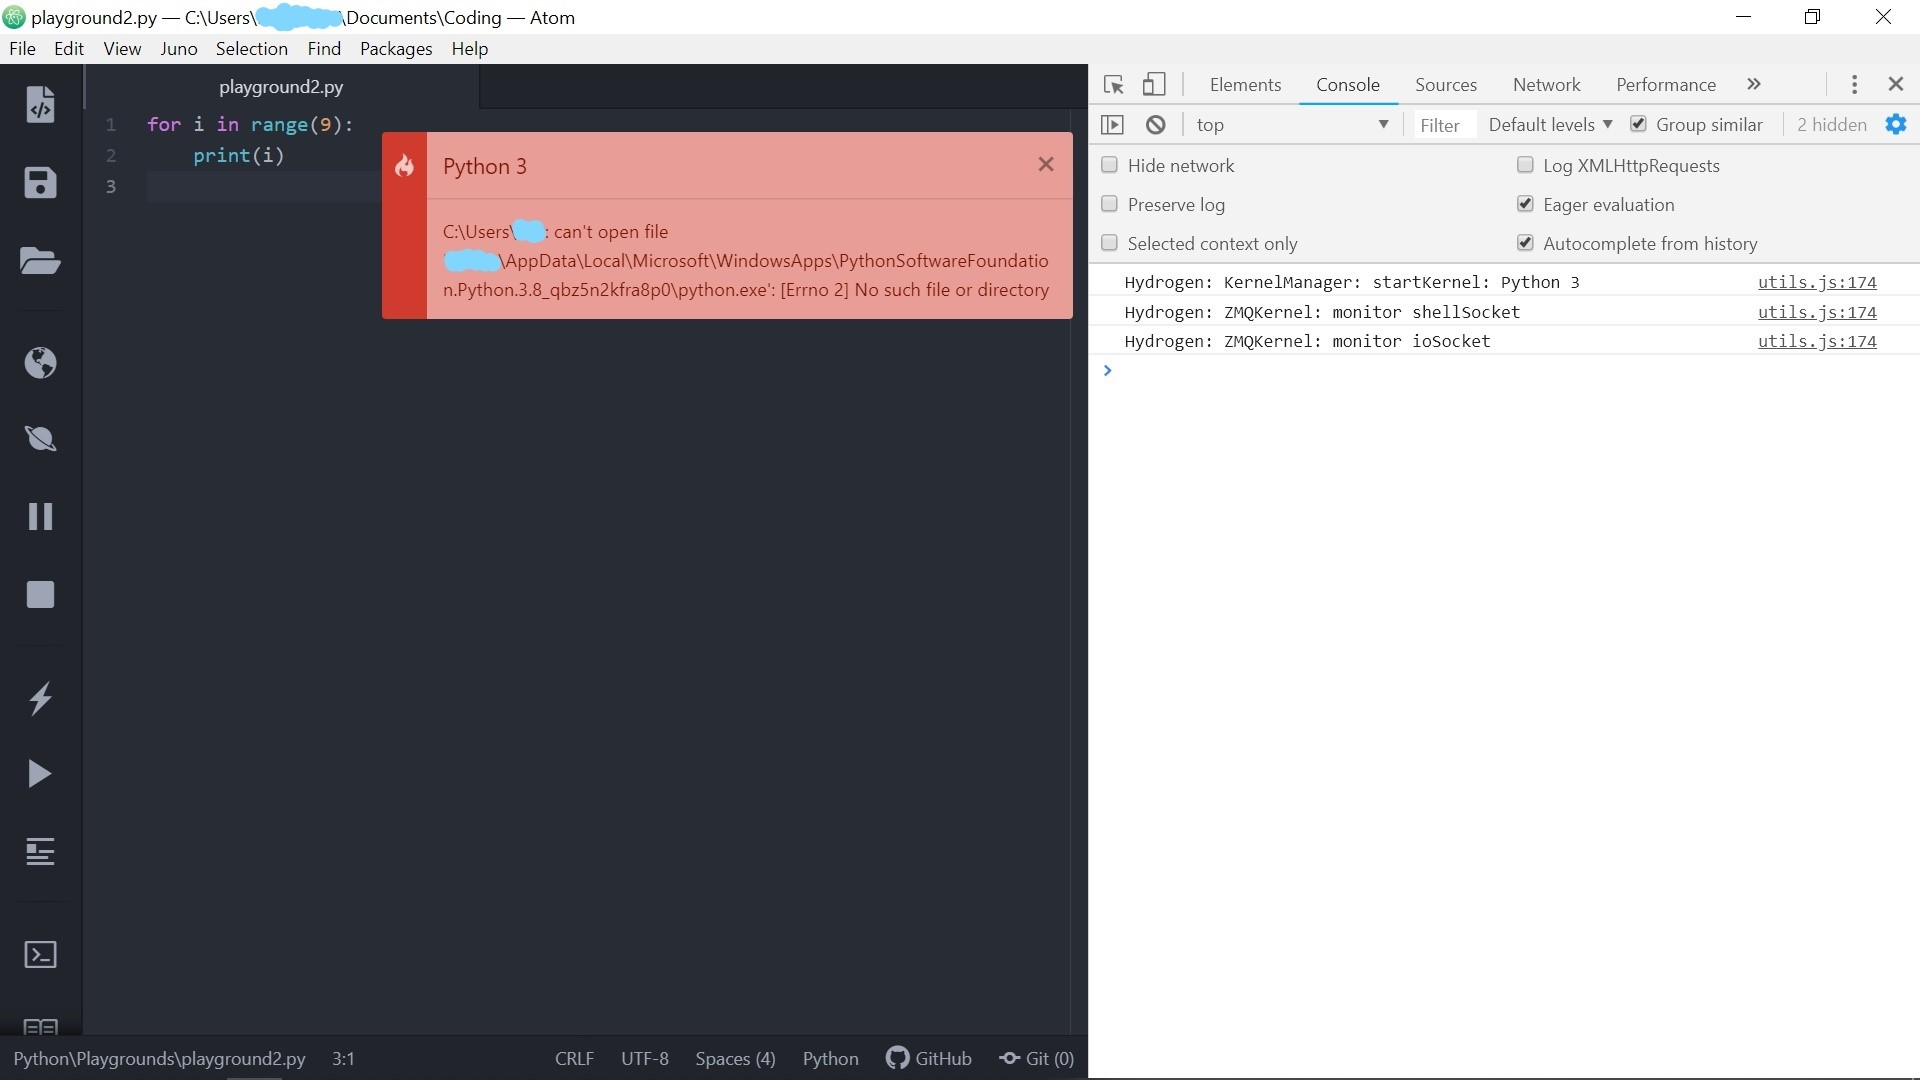Click the pause icon in Juno toolbar
This screenshot has height=1080, width=1920.
tap(40, 516)
